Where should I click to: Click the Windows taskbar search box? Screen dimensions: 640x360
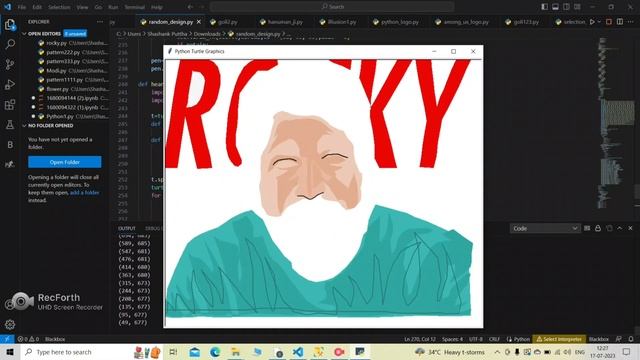point(77,352)
